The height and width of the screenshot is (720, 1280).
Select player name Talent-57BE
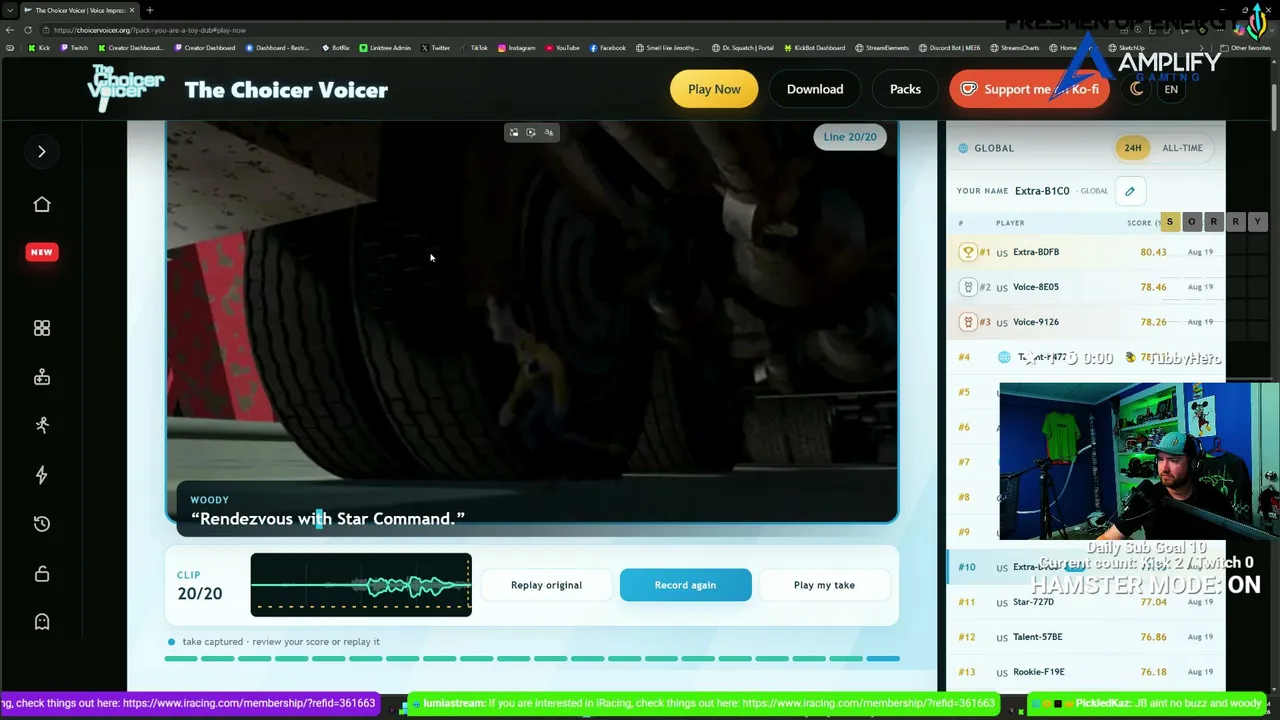[1038, 637]
